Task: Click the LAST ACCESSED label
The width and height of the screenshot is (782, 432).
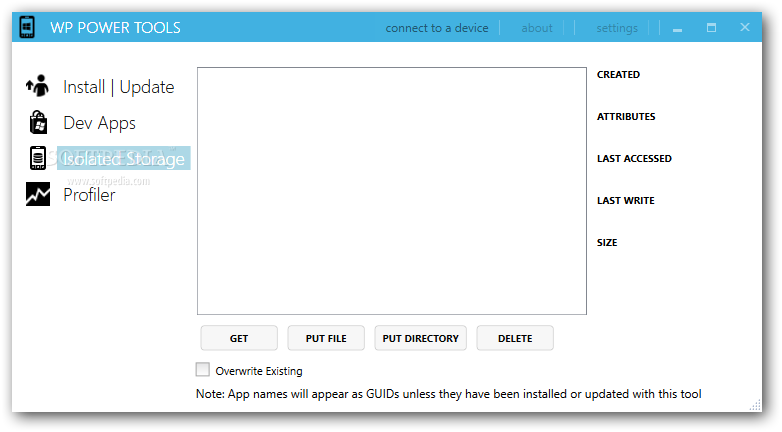Action: [x=634, y=158]
